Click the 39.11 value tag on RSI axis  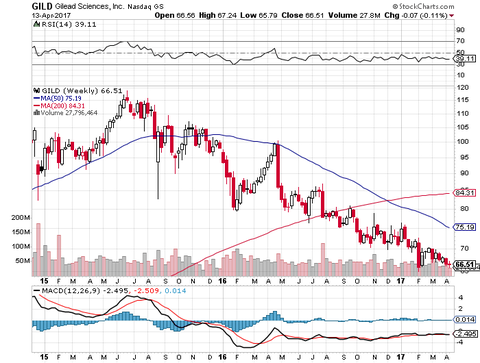[x=465, y=59]
